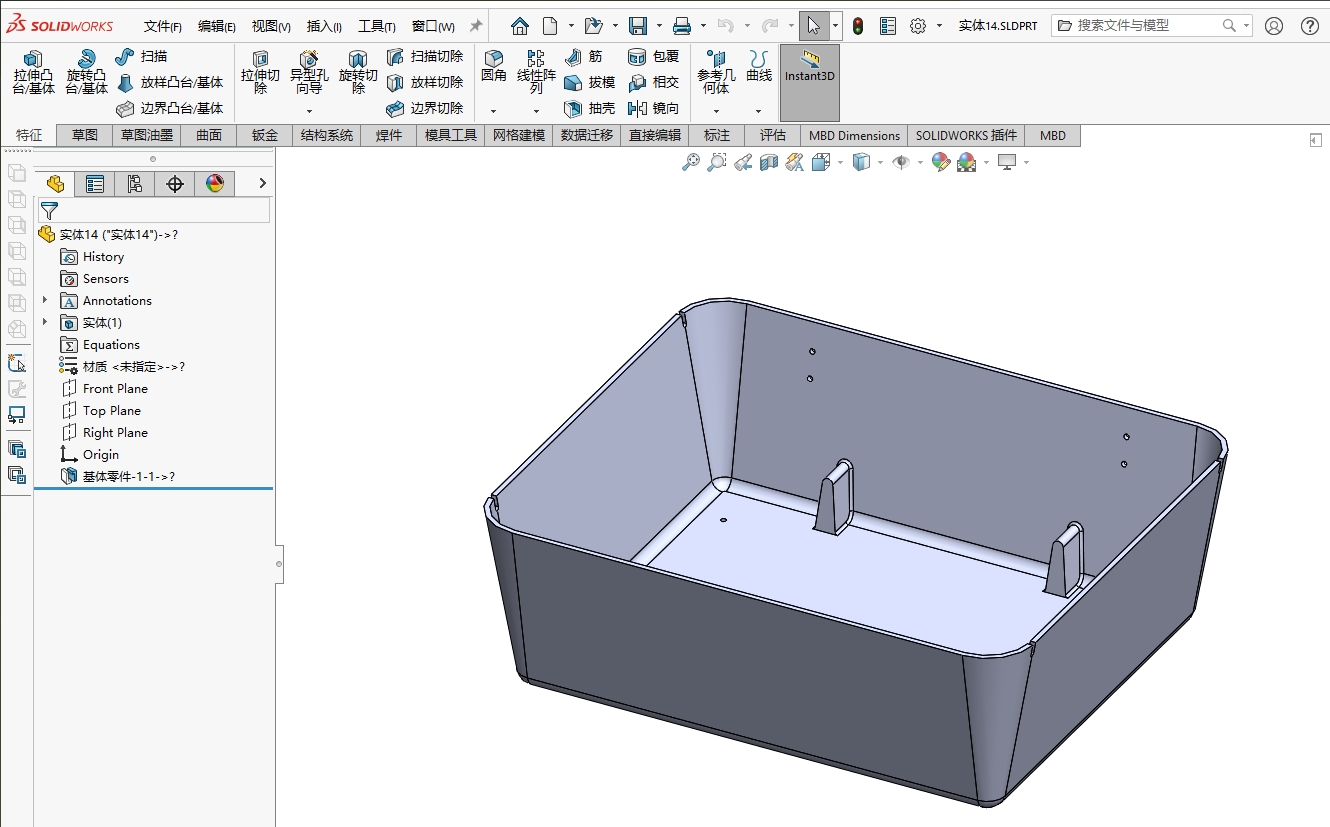
Task: Click the DisplayManager color wheel tab
Action: 214,183
